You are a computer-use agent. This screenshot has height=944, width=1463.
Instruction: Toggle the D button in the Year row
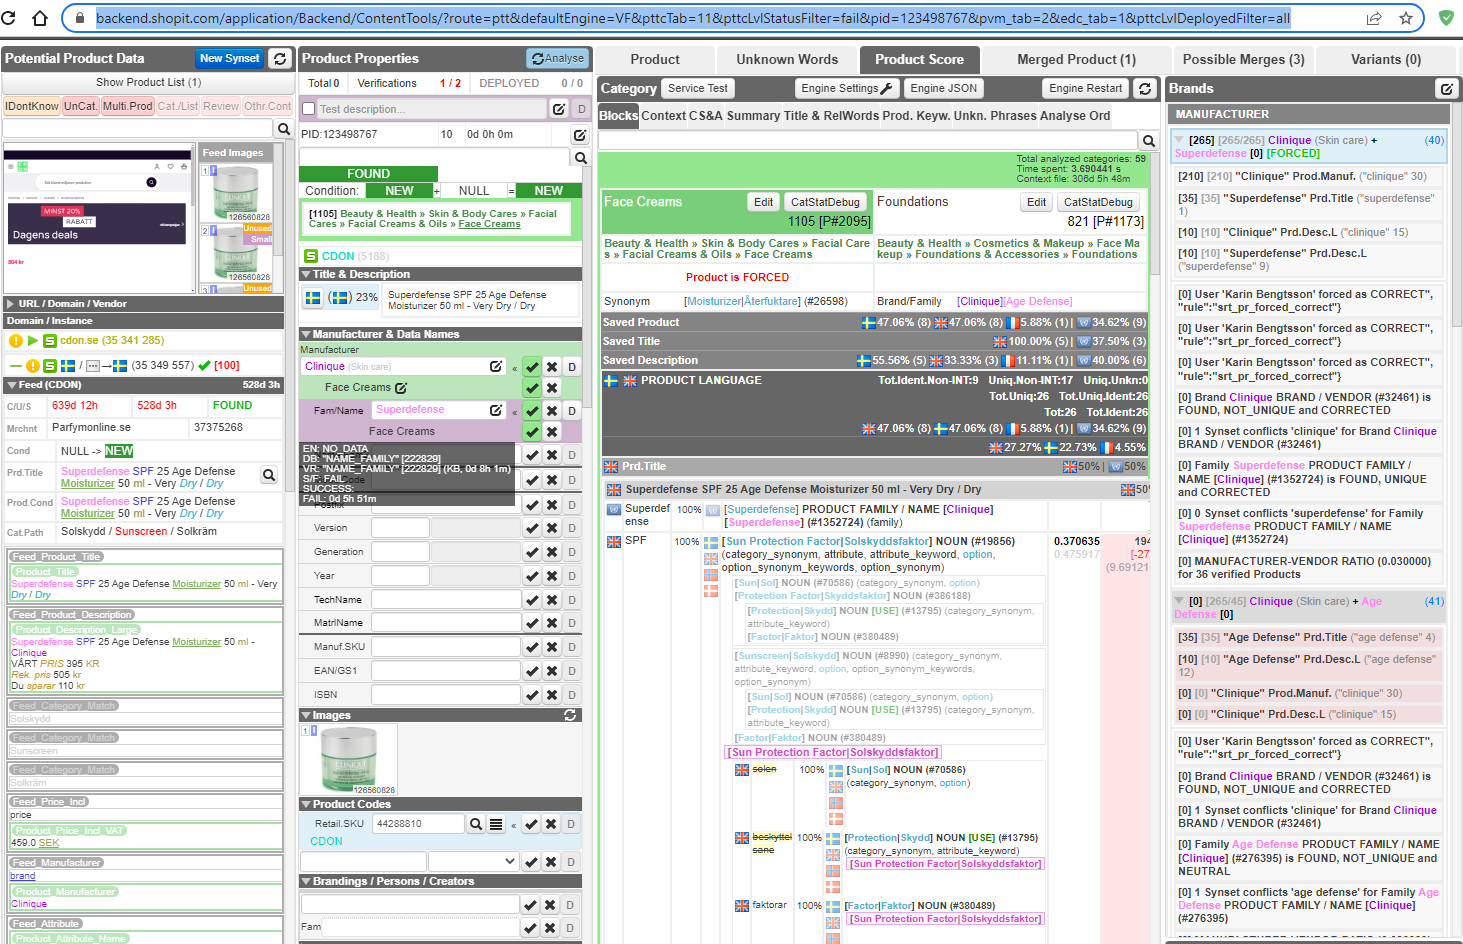pos(572,576)
